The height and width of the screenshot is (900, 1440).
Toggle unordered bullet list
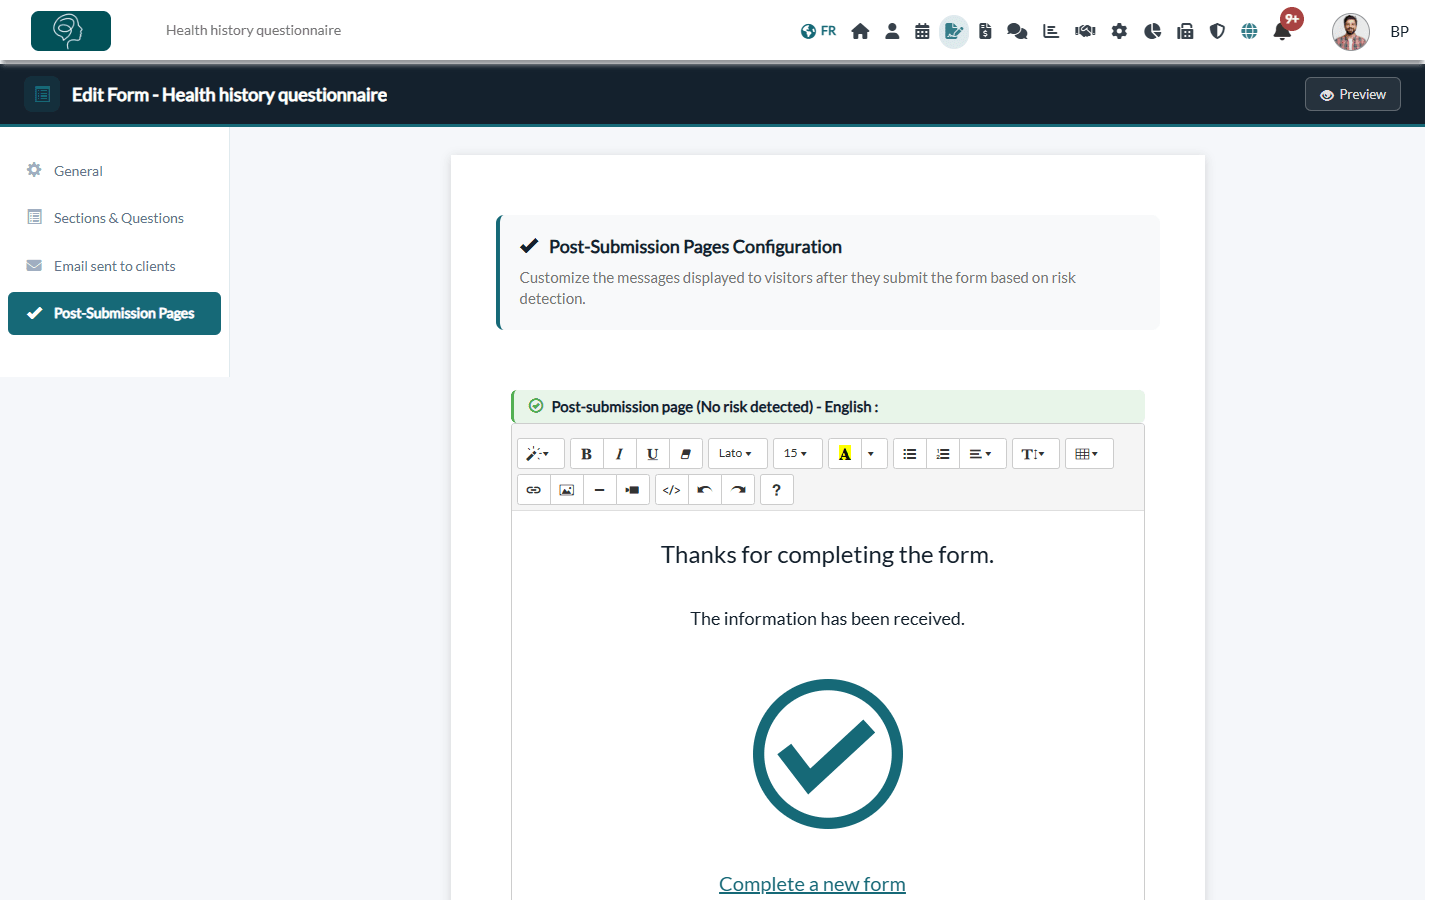(910, 454)
